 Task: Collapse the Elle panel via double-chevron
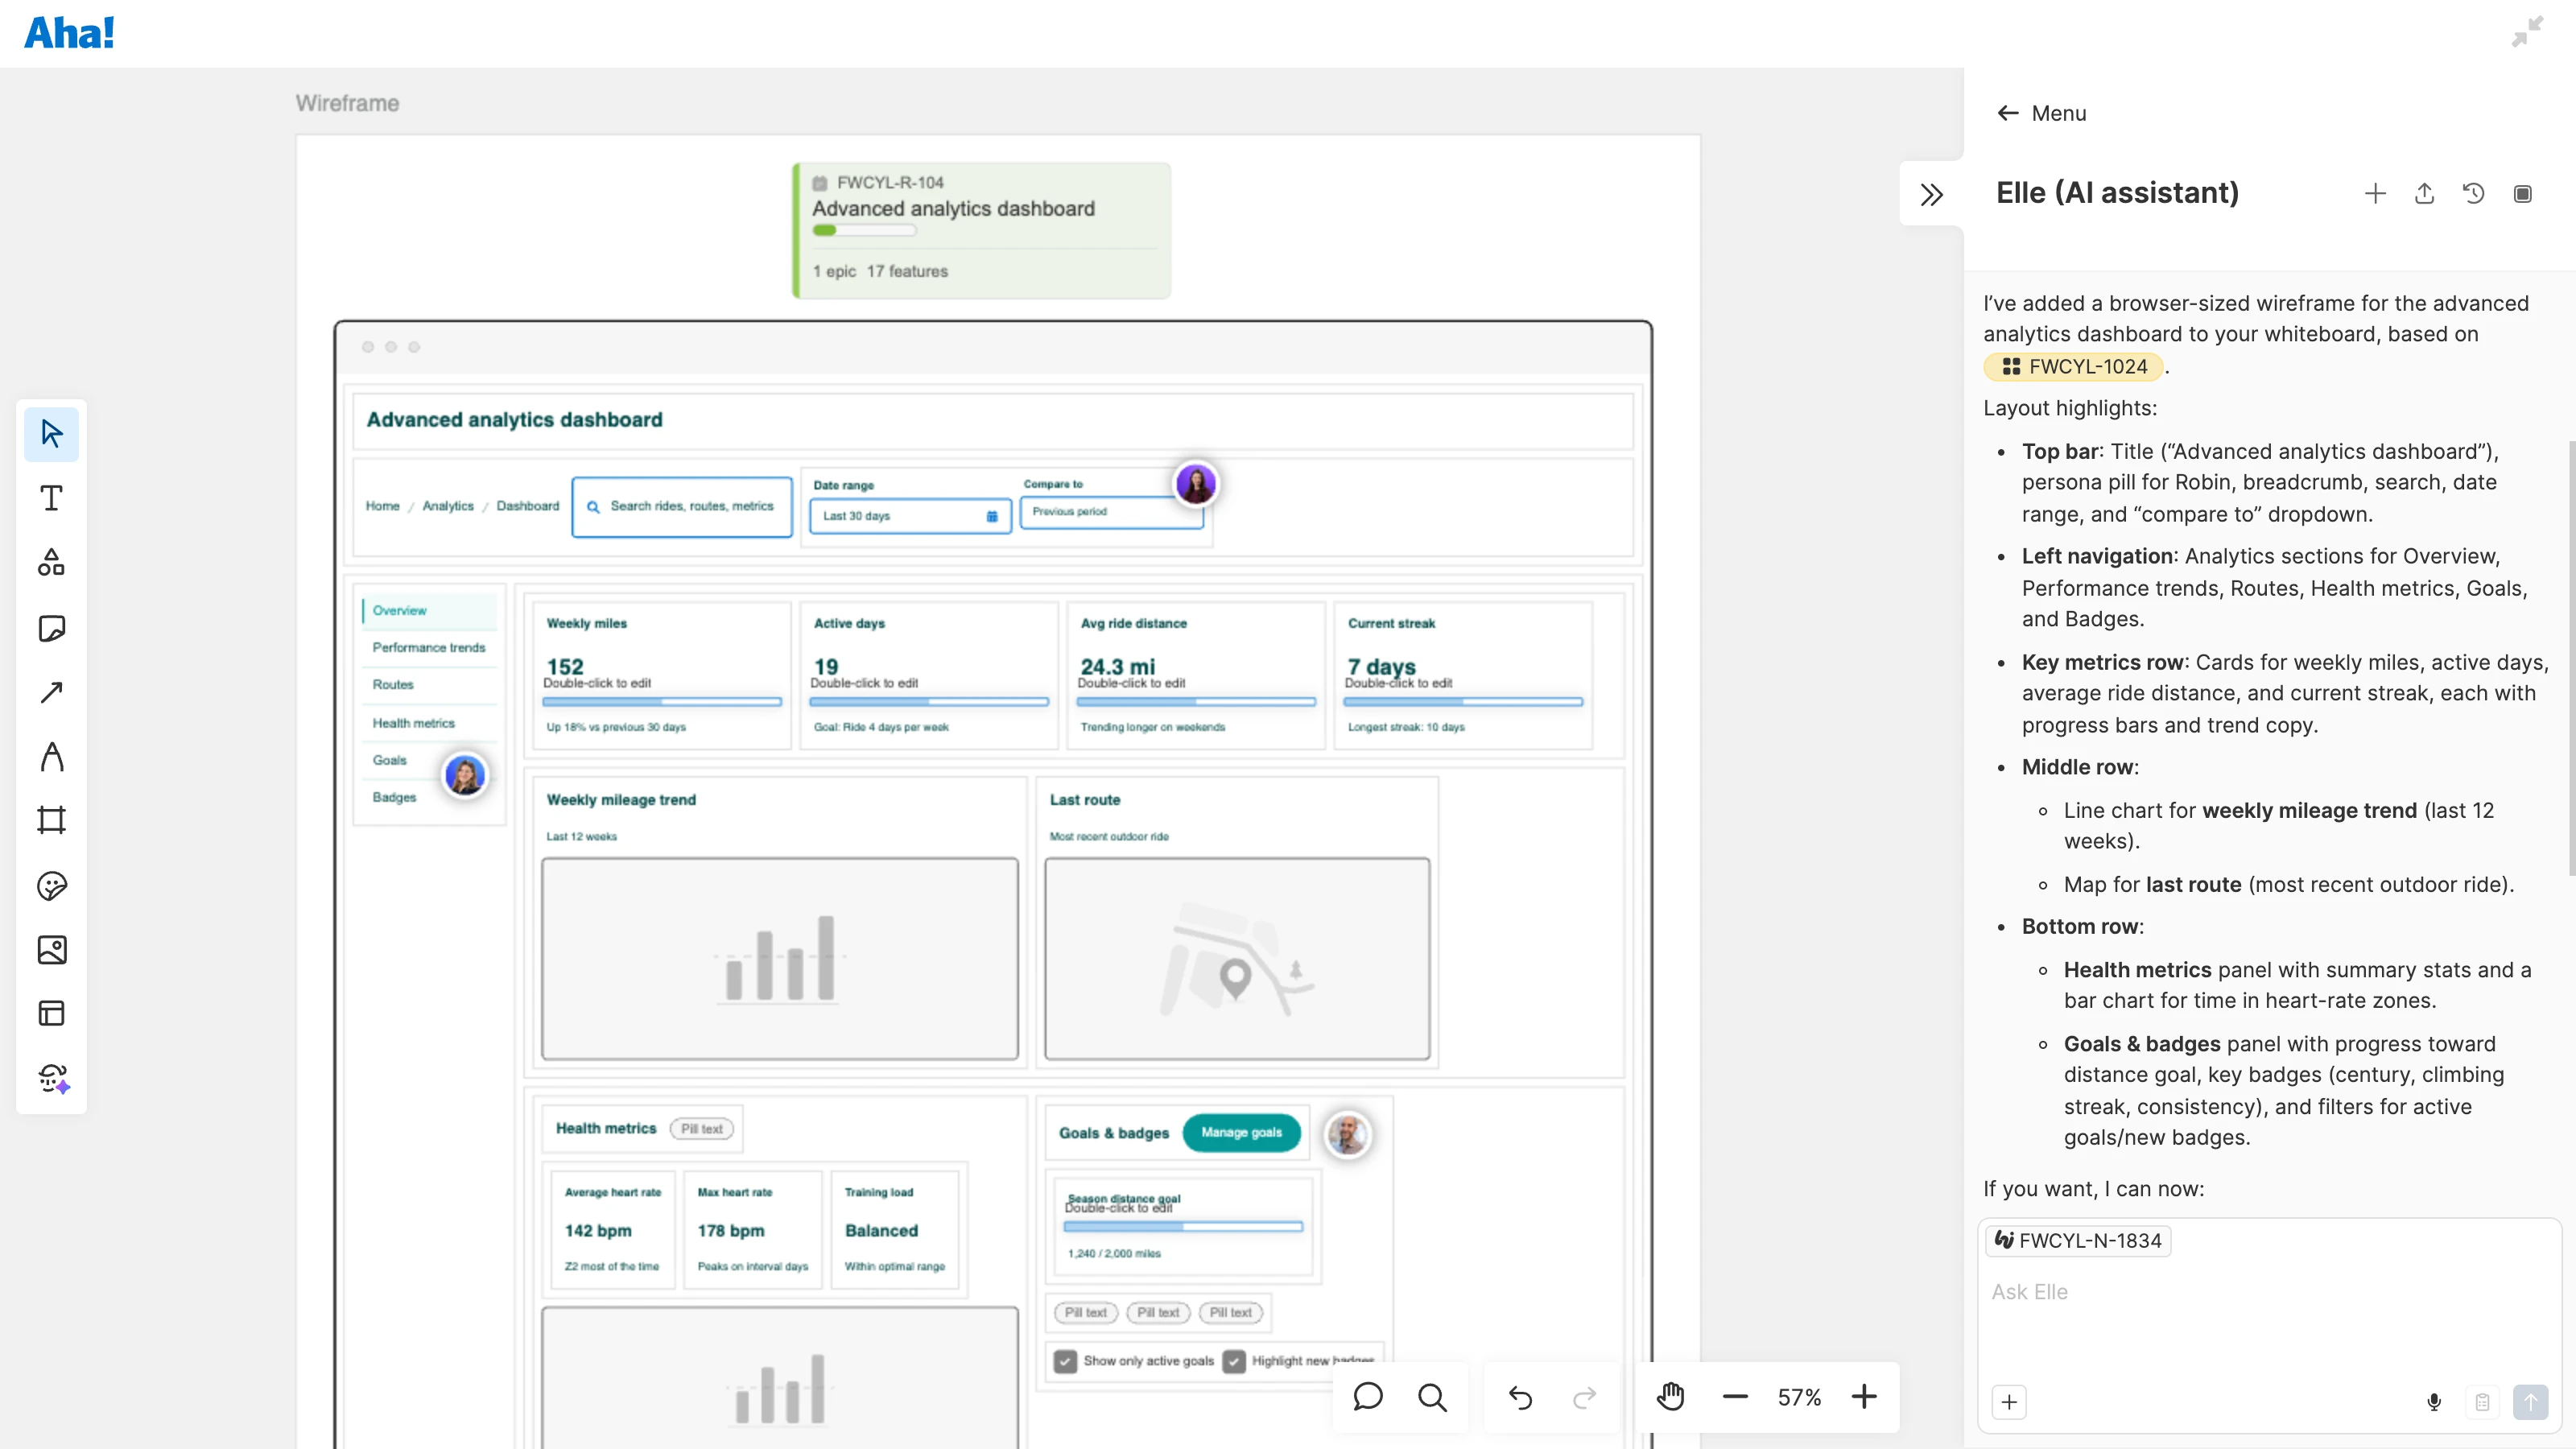[x=1932, y=194]
